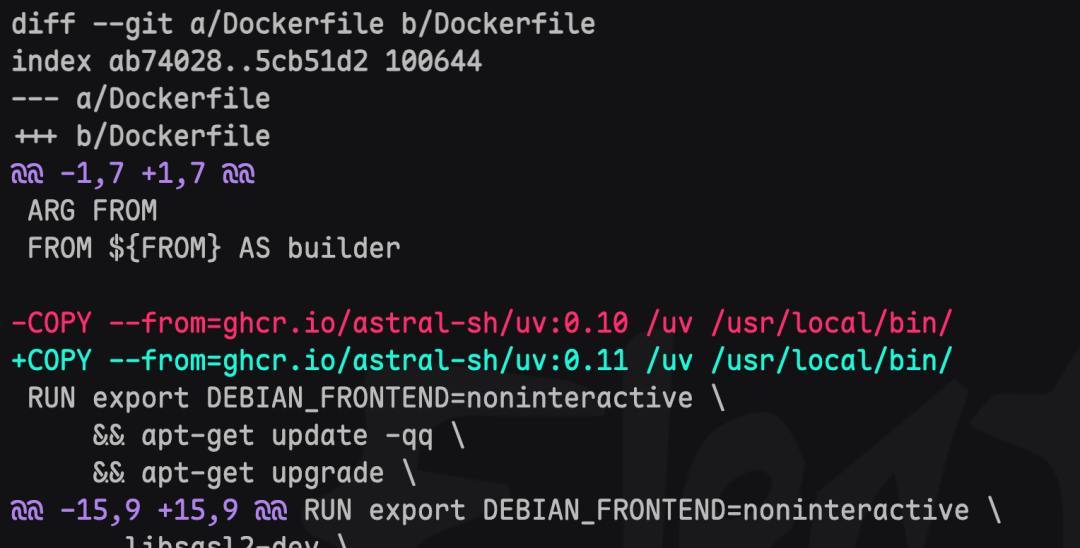This screenshot has height=548, width=1080.
Task: Click the '@@ -15,9 +15,9 @@' hunk header
Action: point(149,510)
